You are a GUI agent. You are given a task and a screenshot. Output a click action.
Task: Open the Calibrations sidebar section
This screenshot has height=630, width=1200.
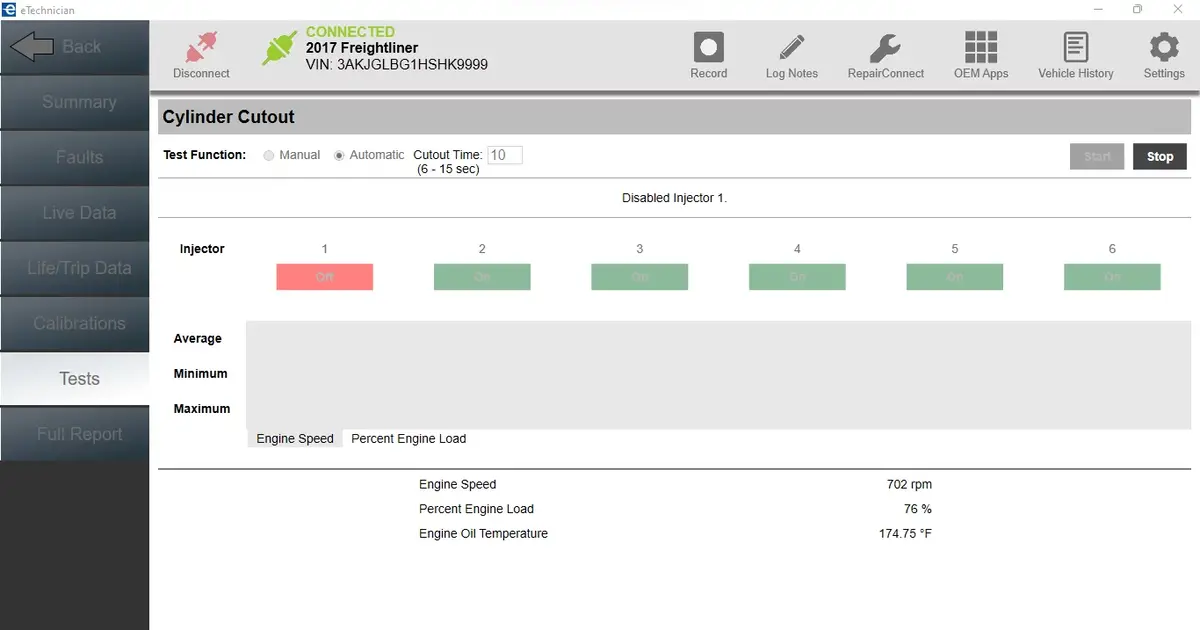74,324
